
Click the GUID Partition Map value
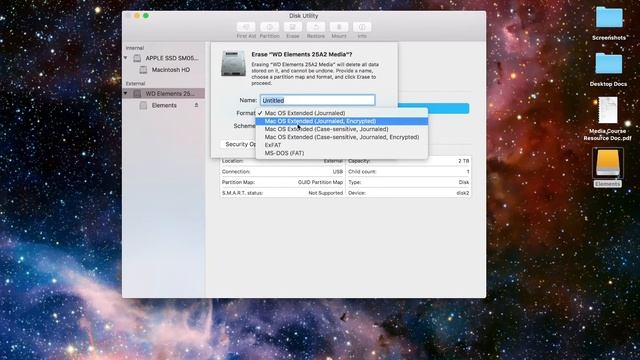(320, 182)
